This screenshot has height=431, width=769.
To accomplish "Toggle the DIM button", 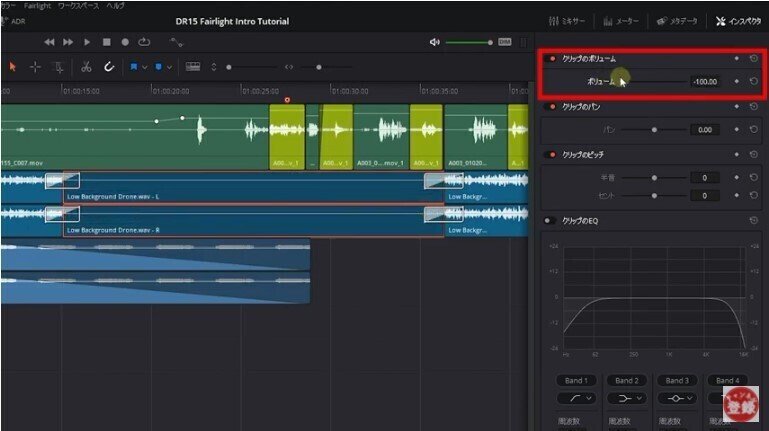I will (505, 42).
